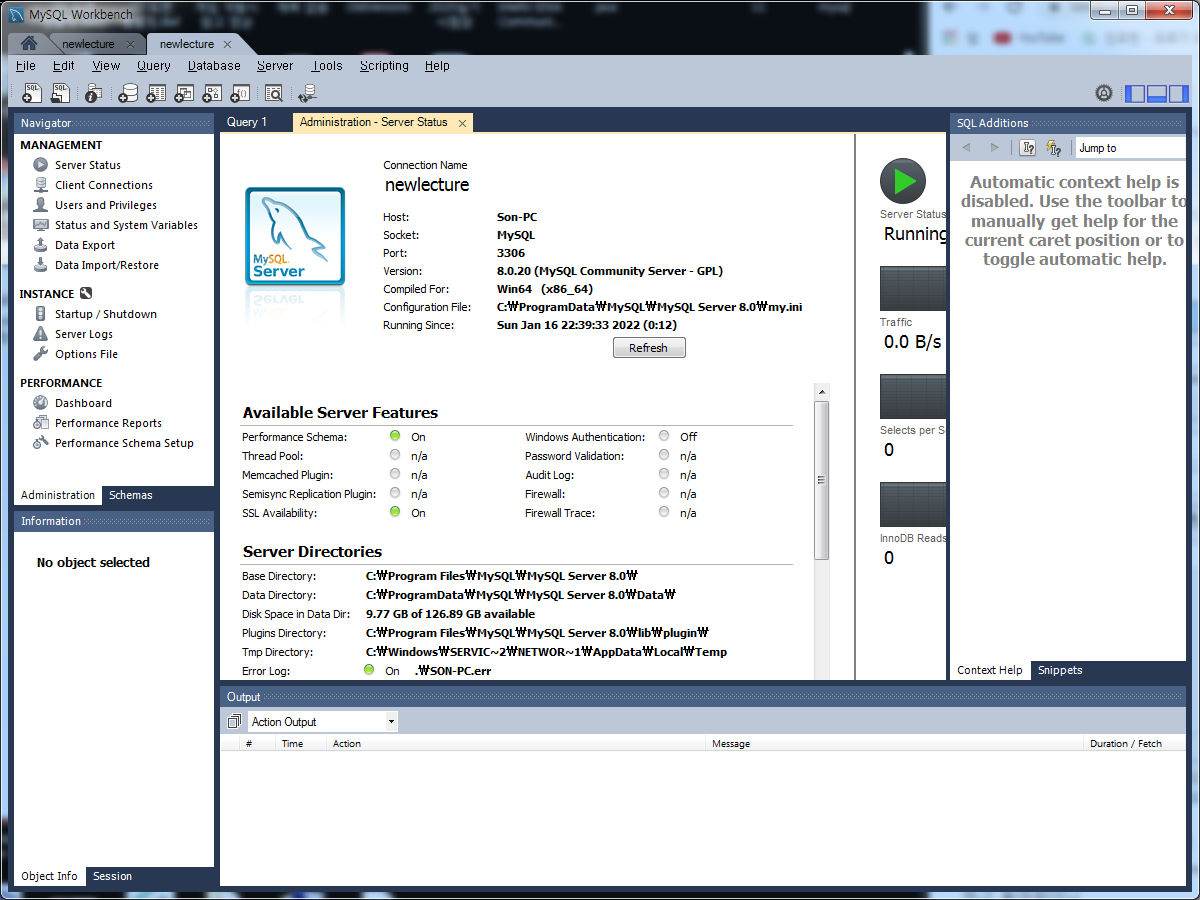Click the server status vertical scrollbar
The width and height of the screenshot is (1200, 900).
pos(822,480)
